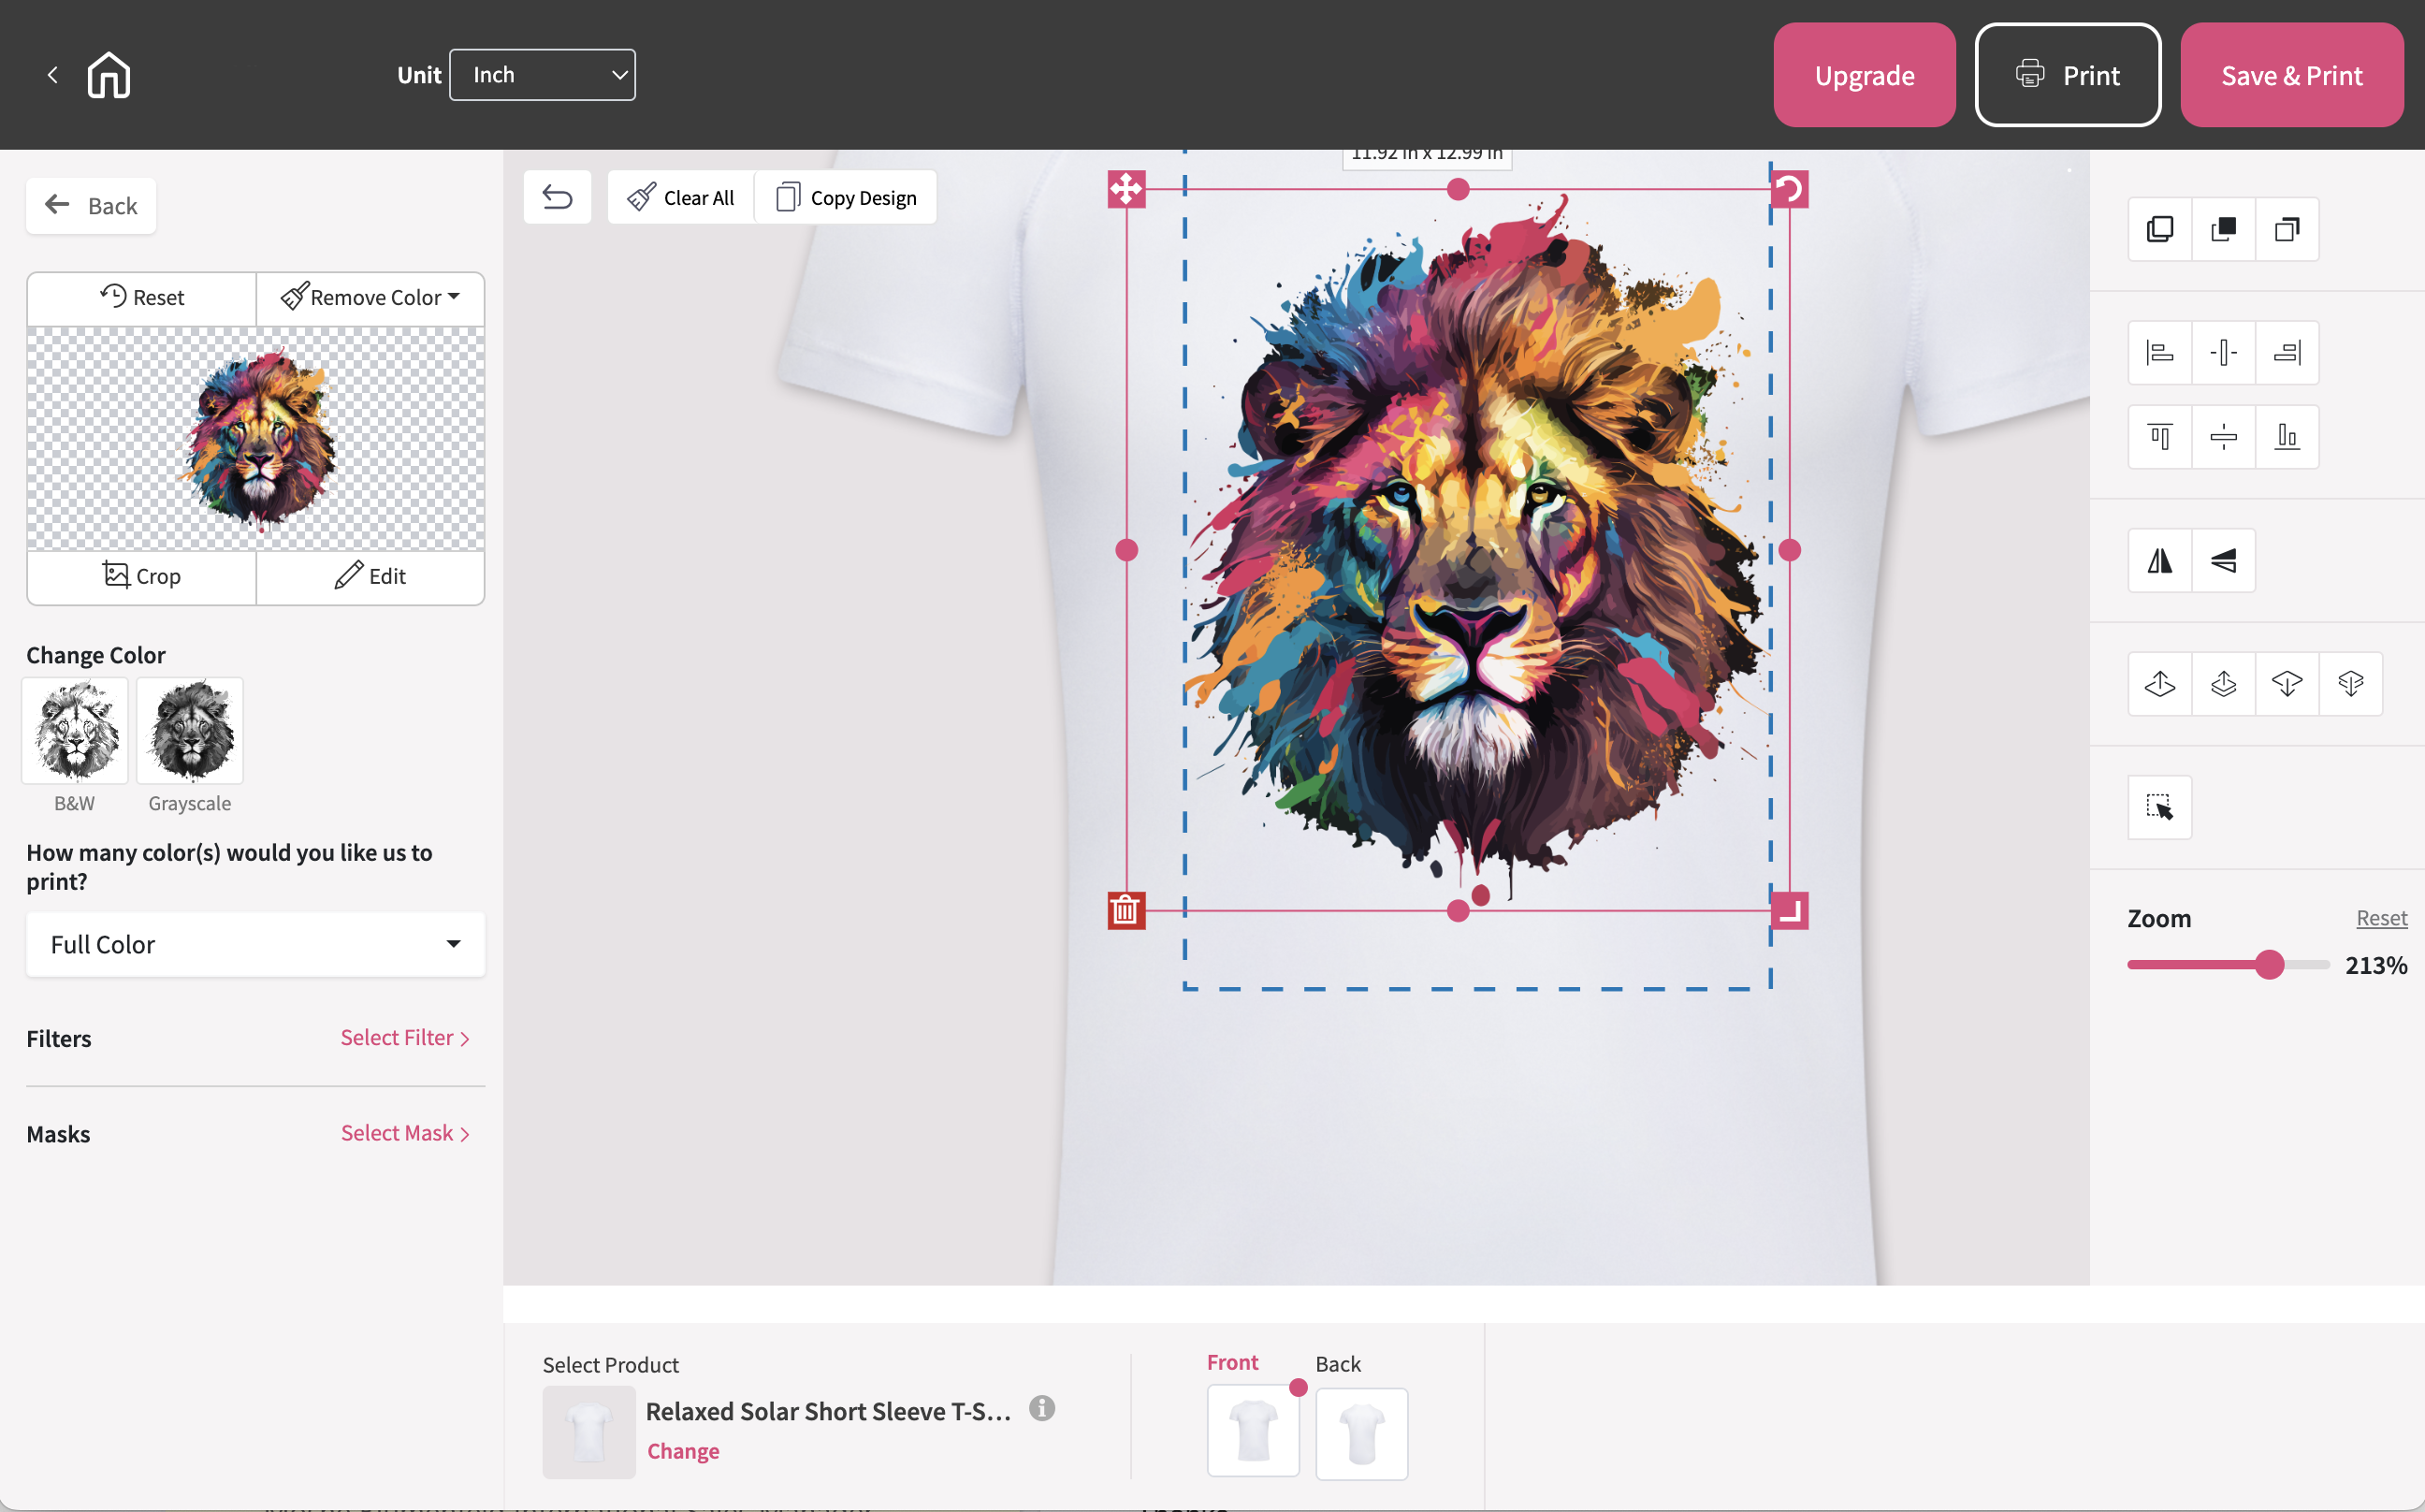Click the Crop button under preview

coord(142,576)
